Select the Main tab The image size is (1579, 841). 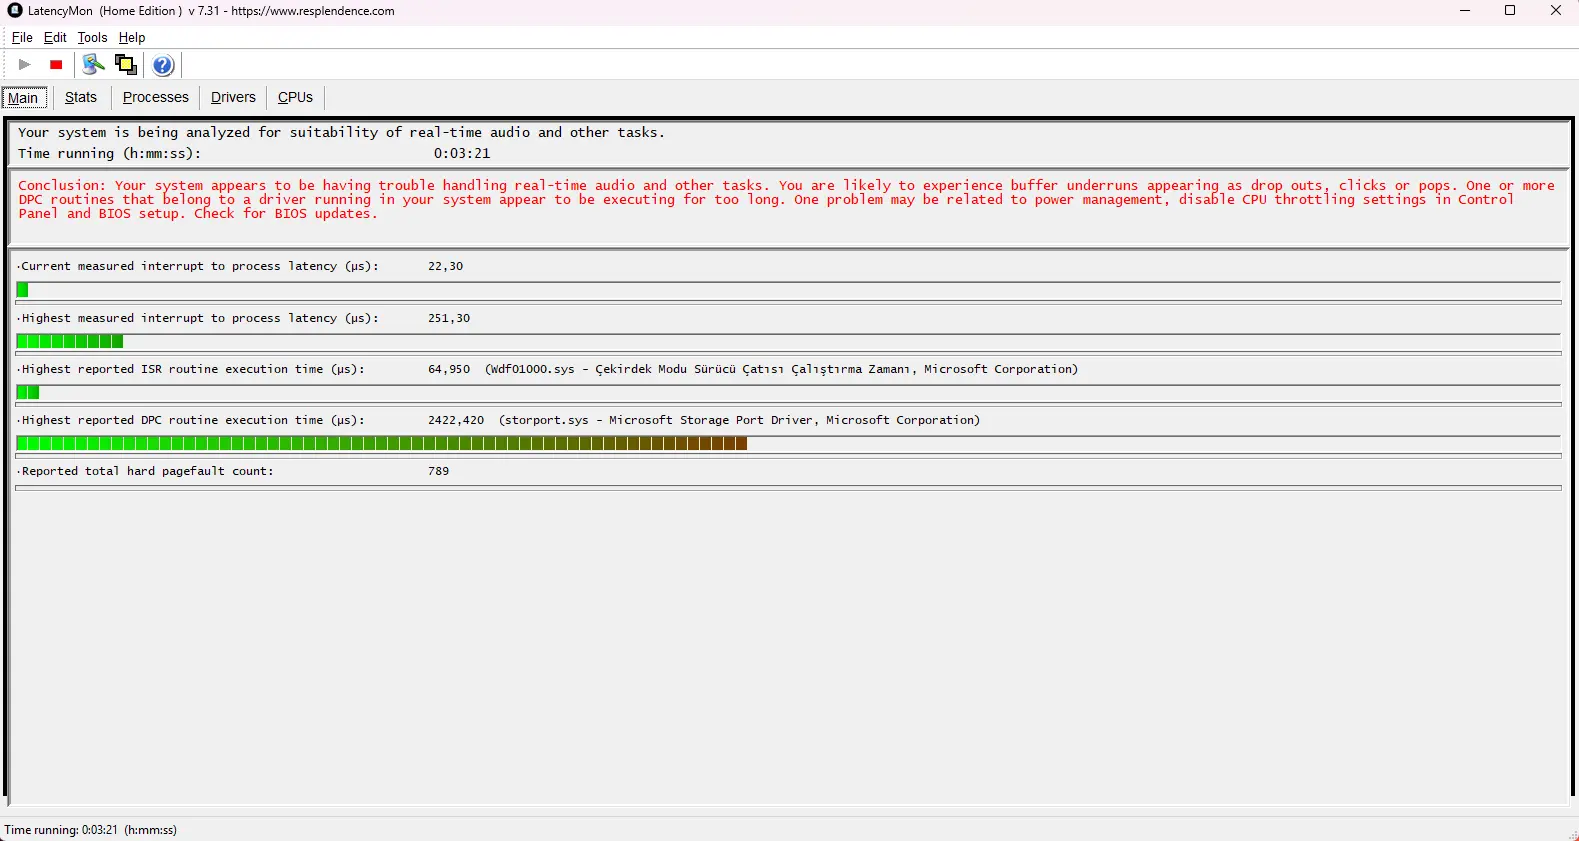coord(24,97)
